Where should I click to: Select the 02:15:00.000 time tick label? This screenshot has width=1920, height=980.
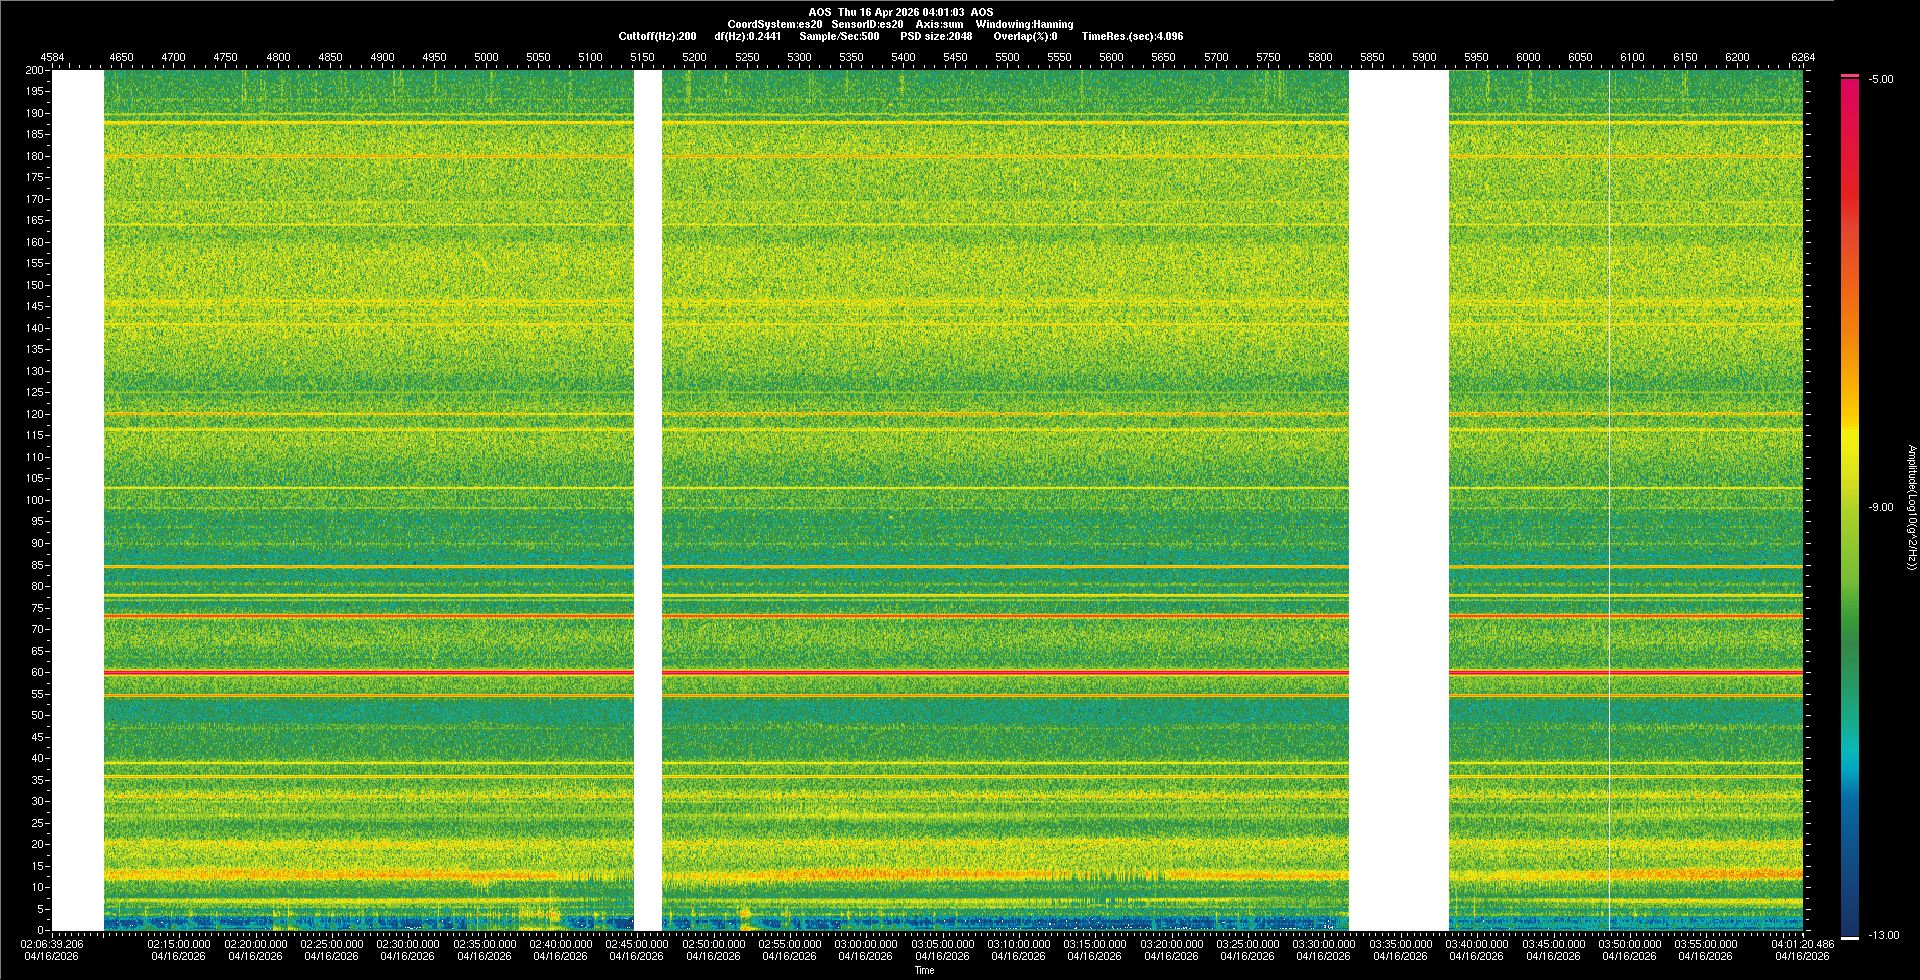179,944
